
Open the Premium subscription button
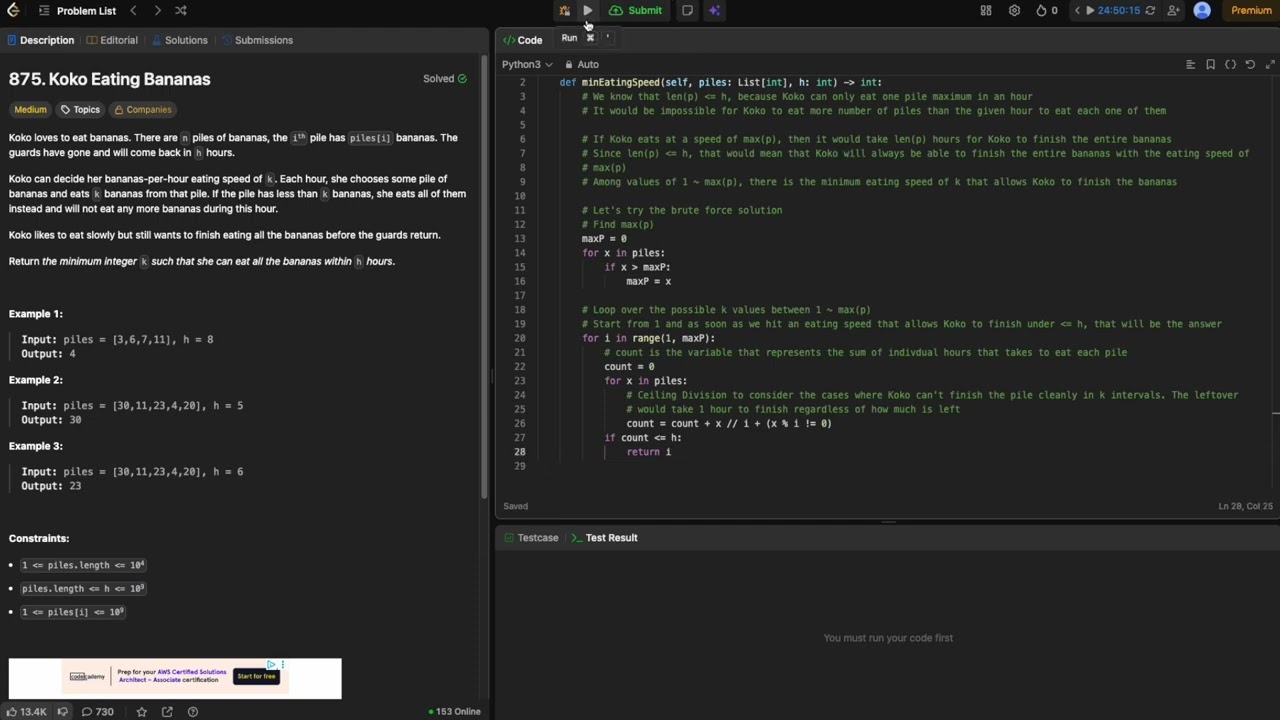[1251, 10]
